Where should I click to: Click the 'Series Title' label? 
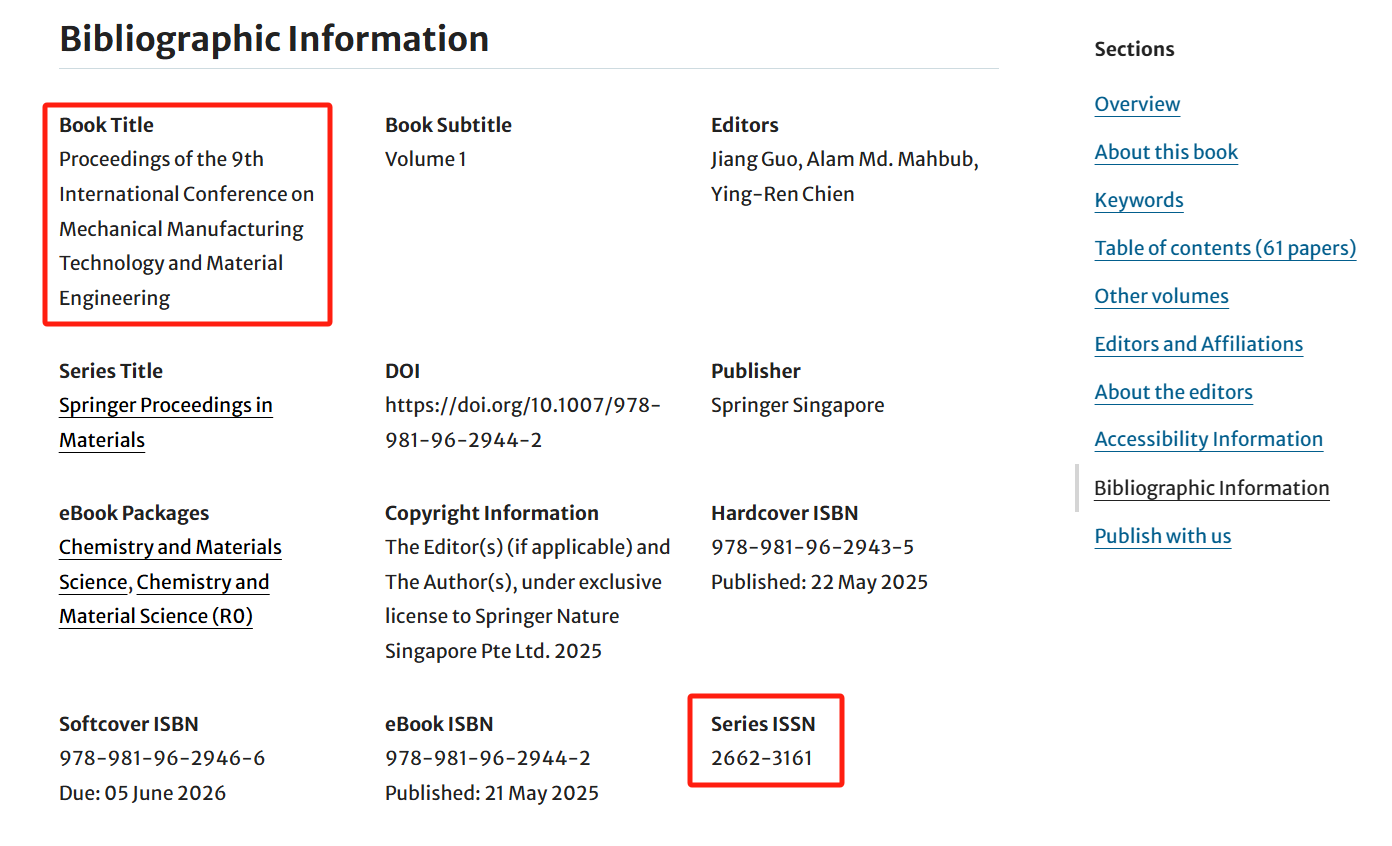pos(111,371)
